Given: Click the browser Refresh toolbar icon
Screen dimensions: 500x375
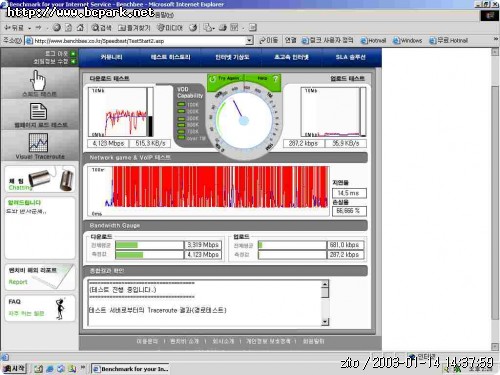Looking at the screenshot, I should [x=68, y=28].
